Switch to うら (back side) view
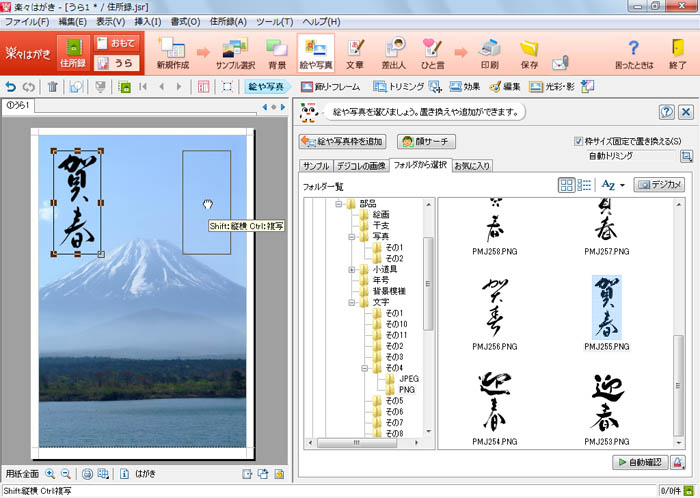The image size is (700, 498). click(x=118, y=63)
